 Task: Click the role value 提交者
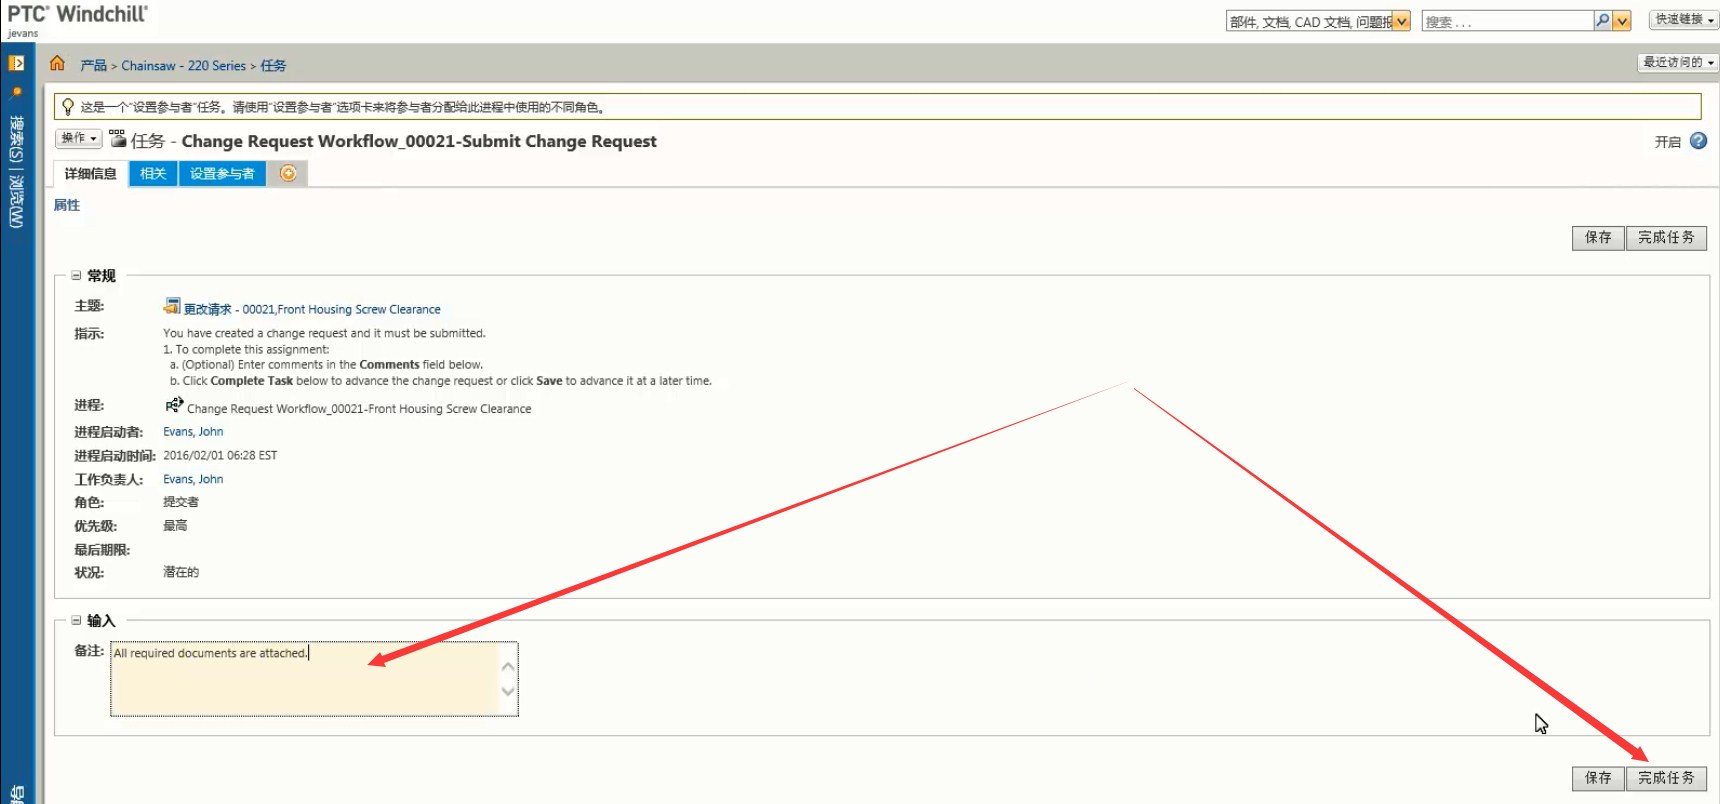[181, 502]
